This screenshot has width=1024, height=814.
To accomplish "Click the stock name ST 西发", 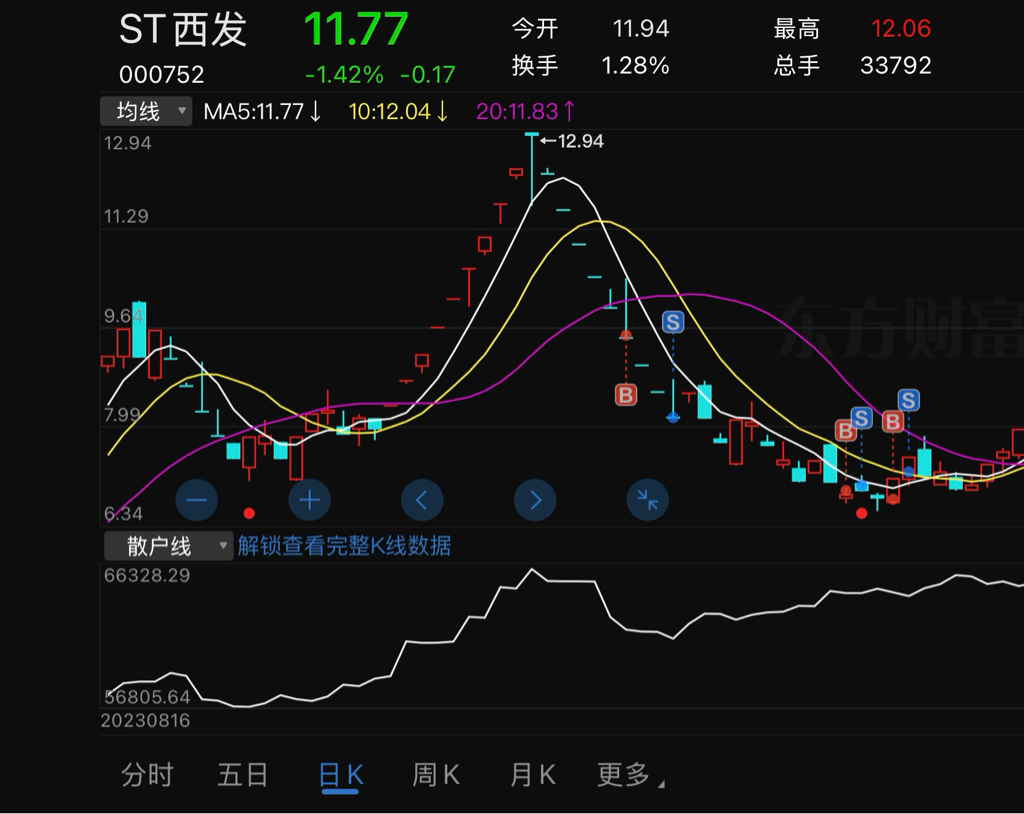I will coord(184,29).
